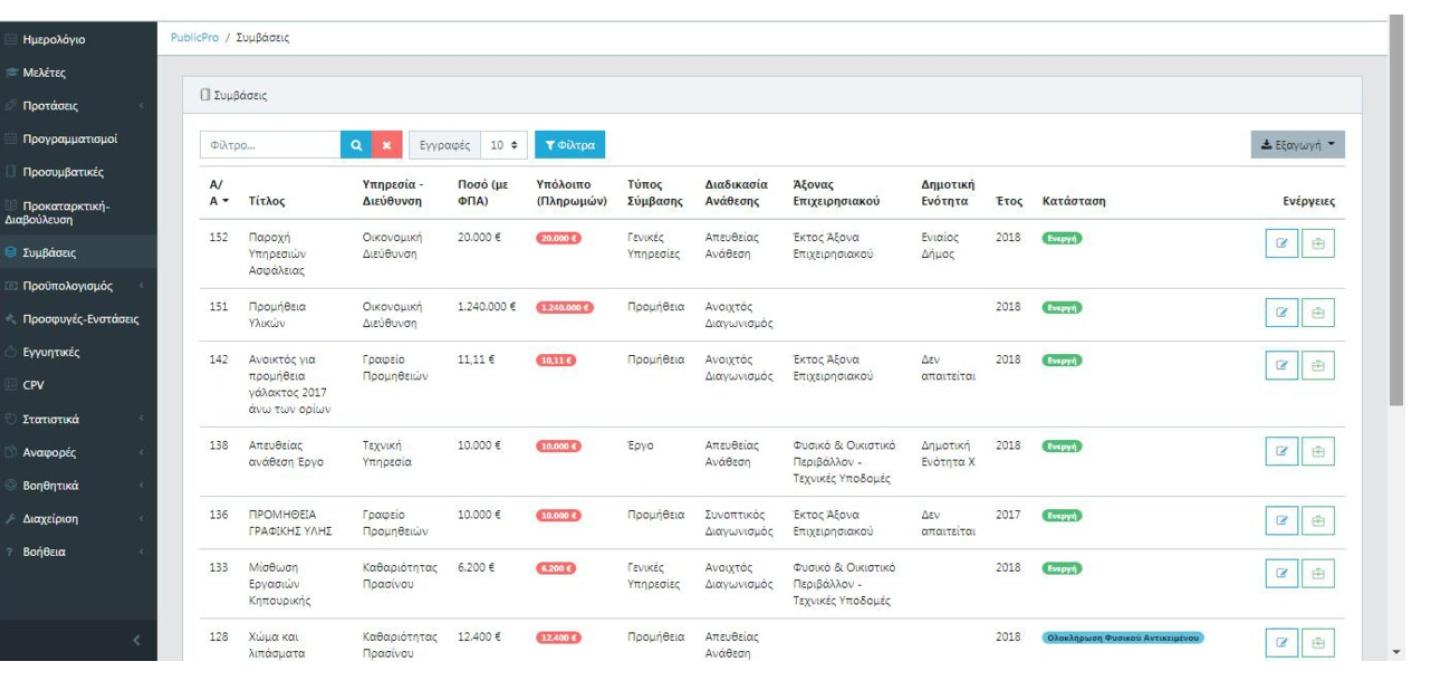Go to Ημερολόγιο sidebar item
The width and height of the screenshot is (1440, 700).
point(78,40)
